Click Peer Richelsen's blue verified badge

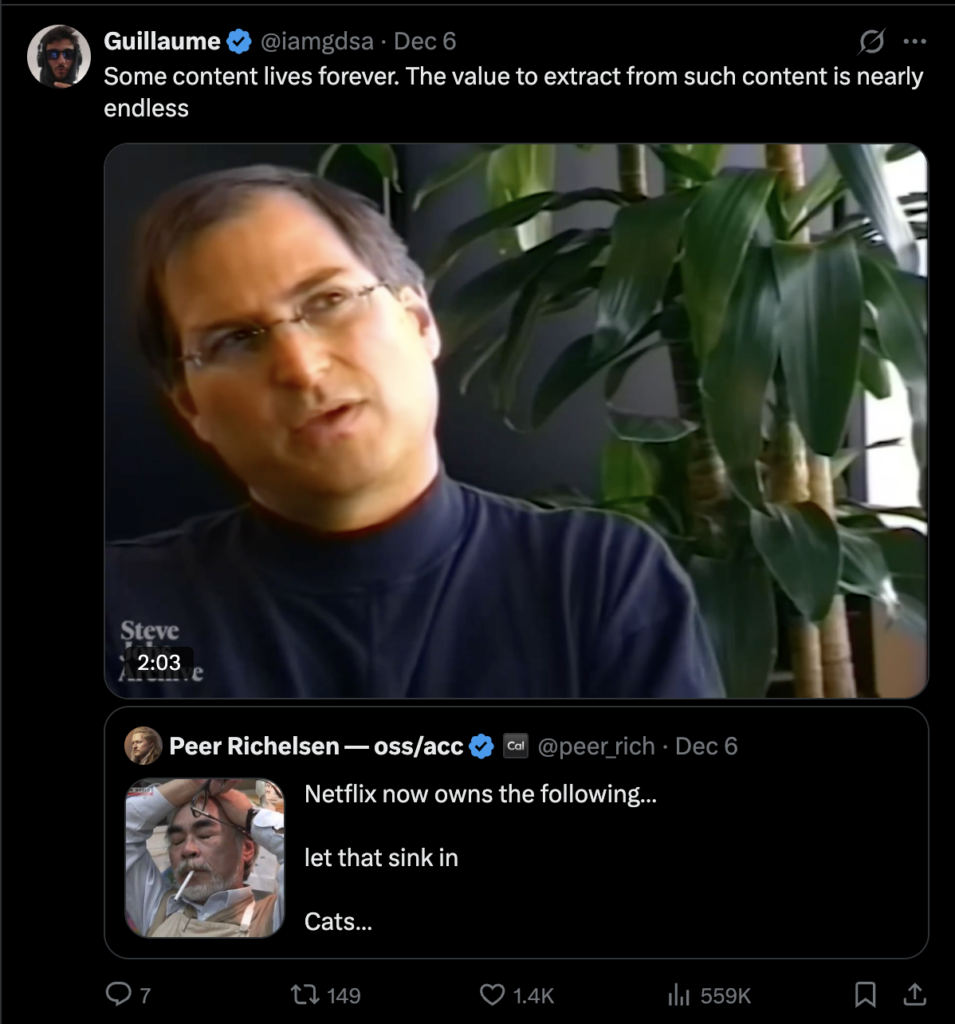click(x=481, y=746)
